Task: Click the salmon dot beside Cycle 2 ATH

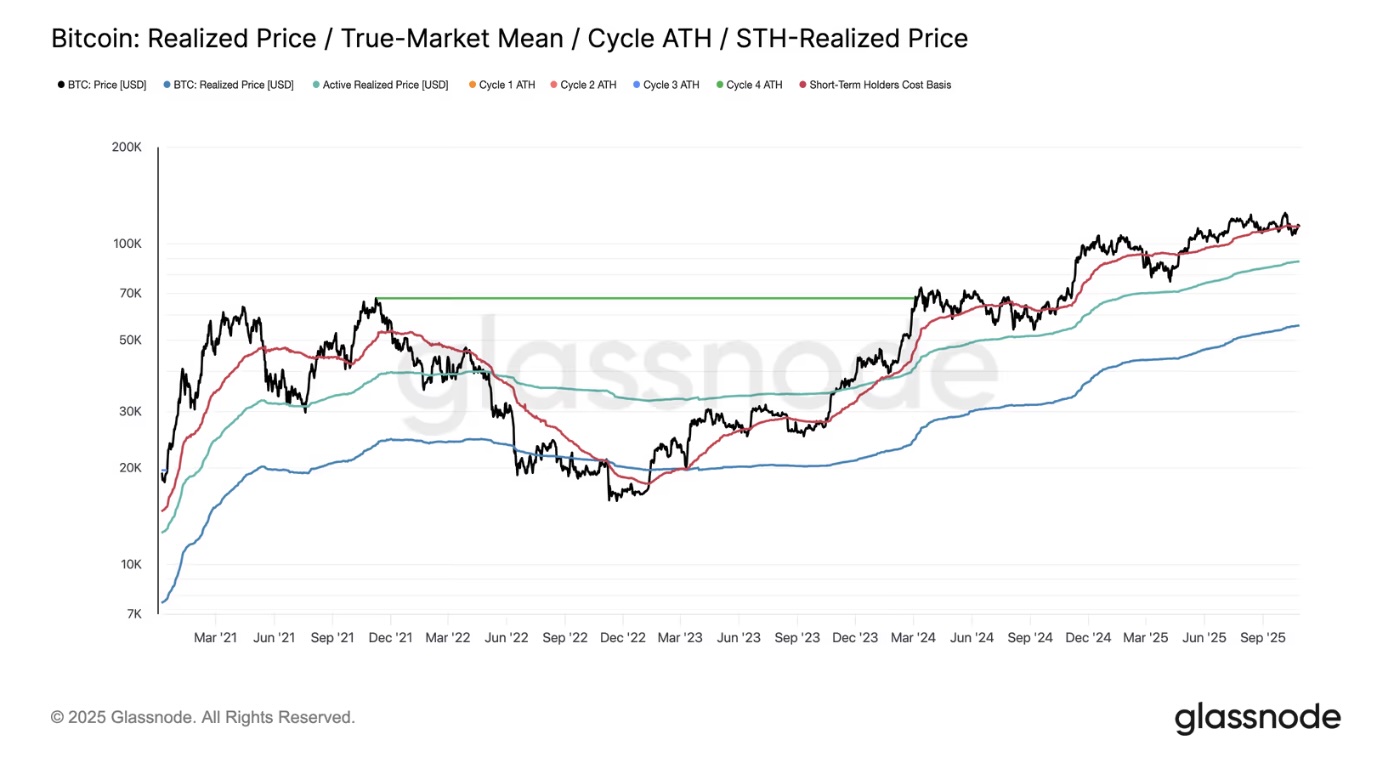Action: pyautogui.click(x=554, y=85)
